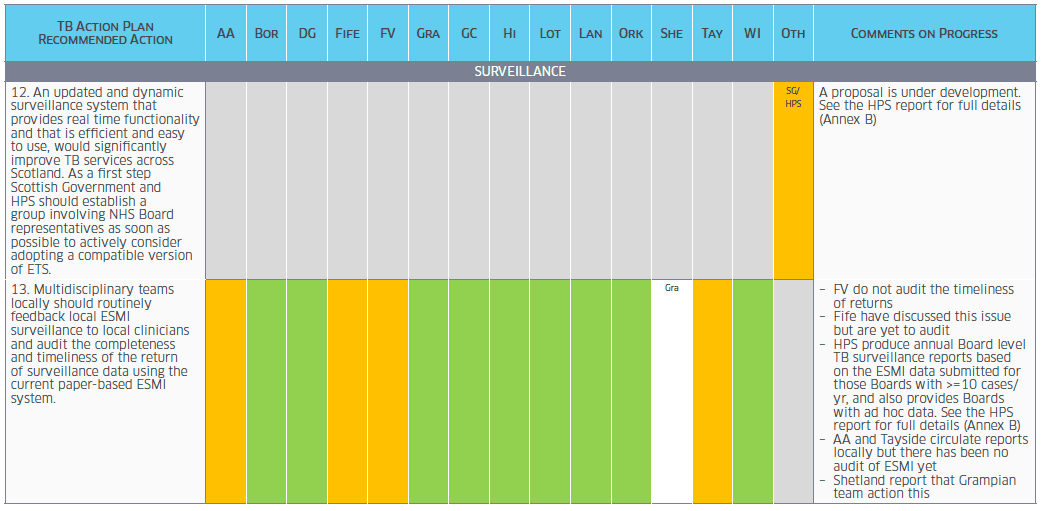The width and height of the screenshot is (1043, 511).
Task: Click the She column header
Action: pos(672,33)
